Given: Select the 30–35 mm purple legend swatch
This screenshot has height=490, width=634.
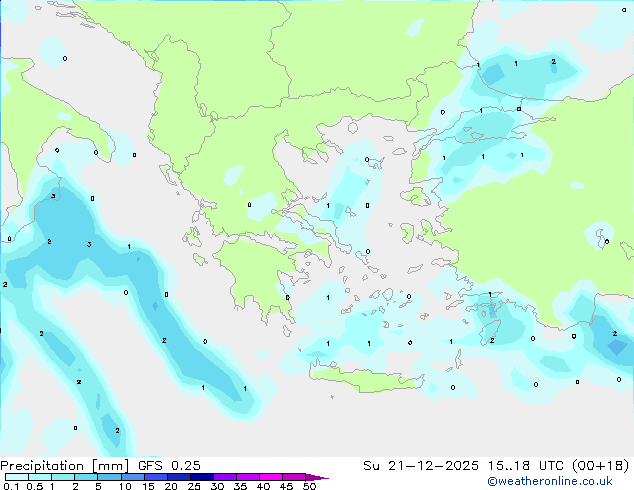Looking at the screenshot, I should [x=225, y=477].
